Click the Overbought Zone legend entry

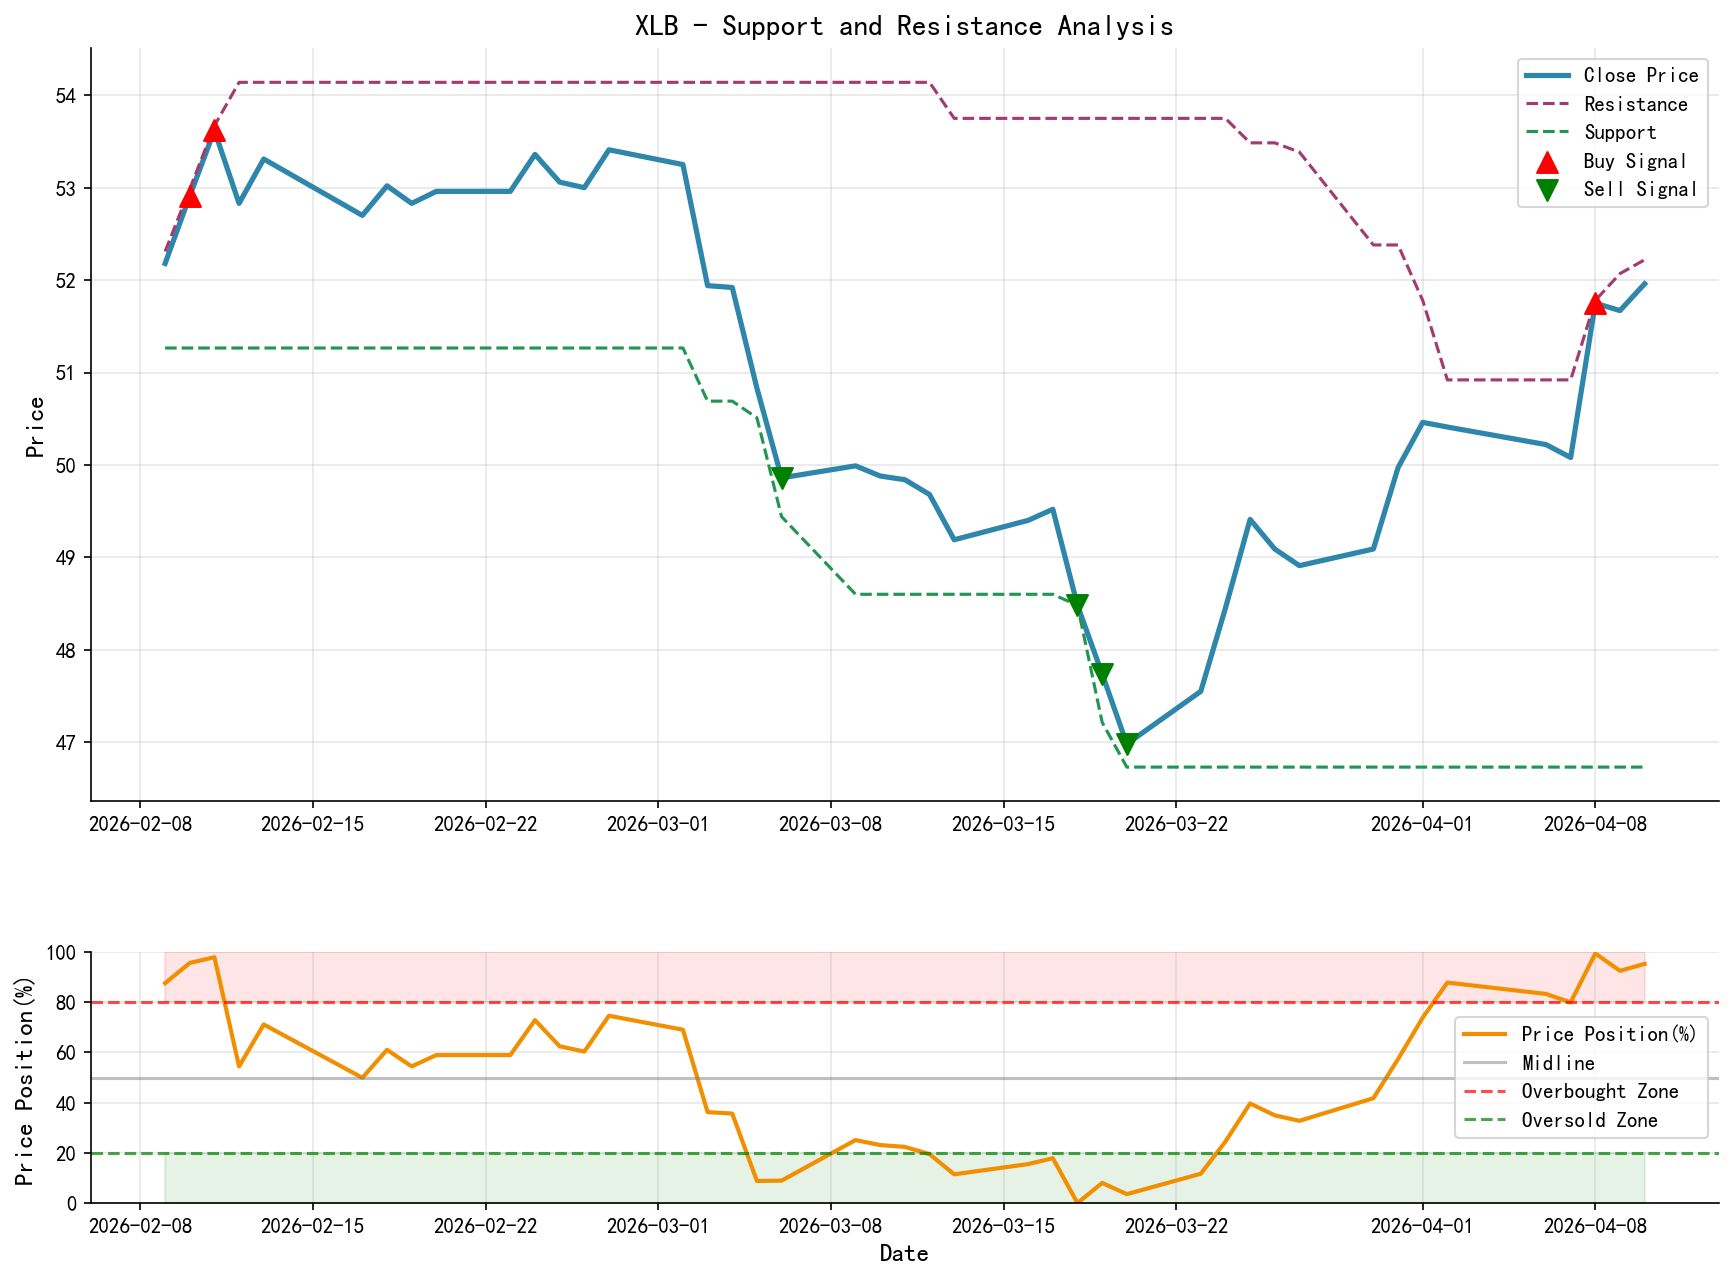1570,1092
